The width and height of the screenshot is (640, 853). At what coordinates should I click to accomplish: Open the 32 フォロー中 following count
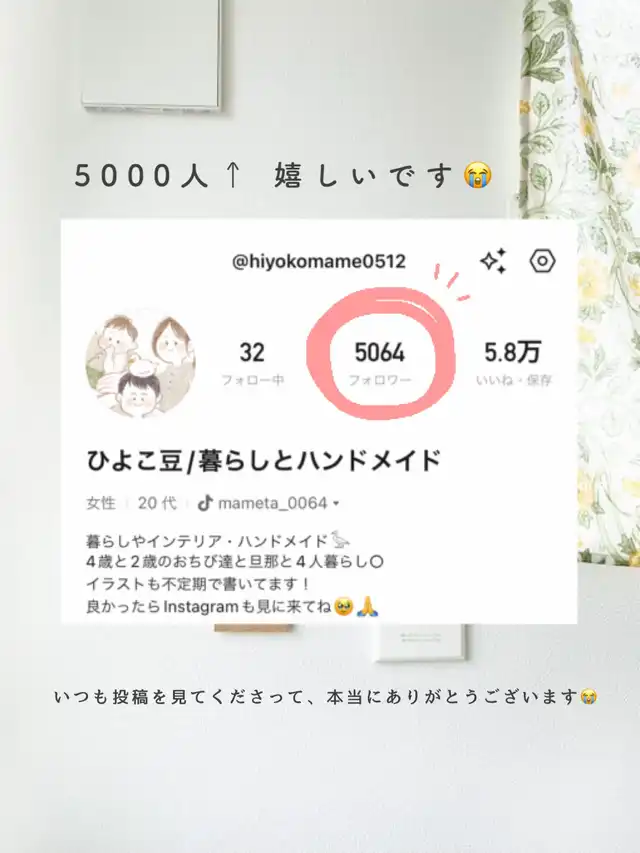click(x=253, y=363)
